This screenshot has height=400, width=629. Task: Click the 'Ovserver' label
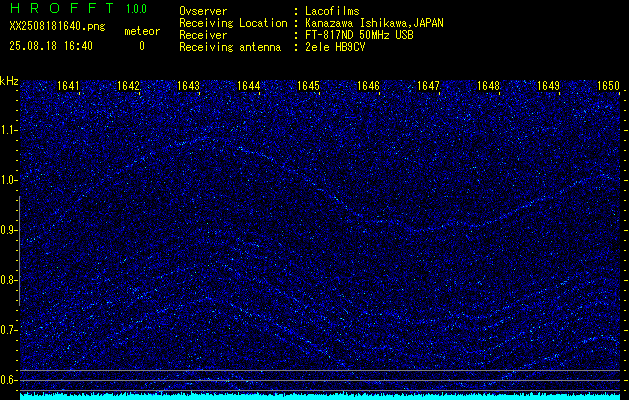coord(203,11)
